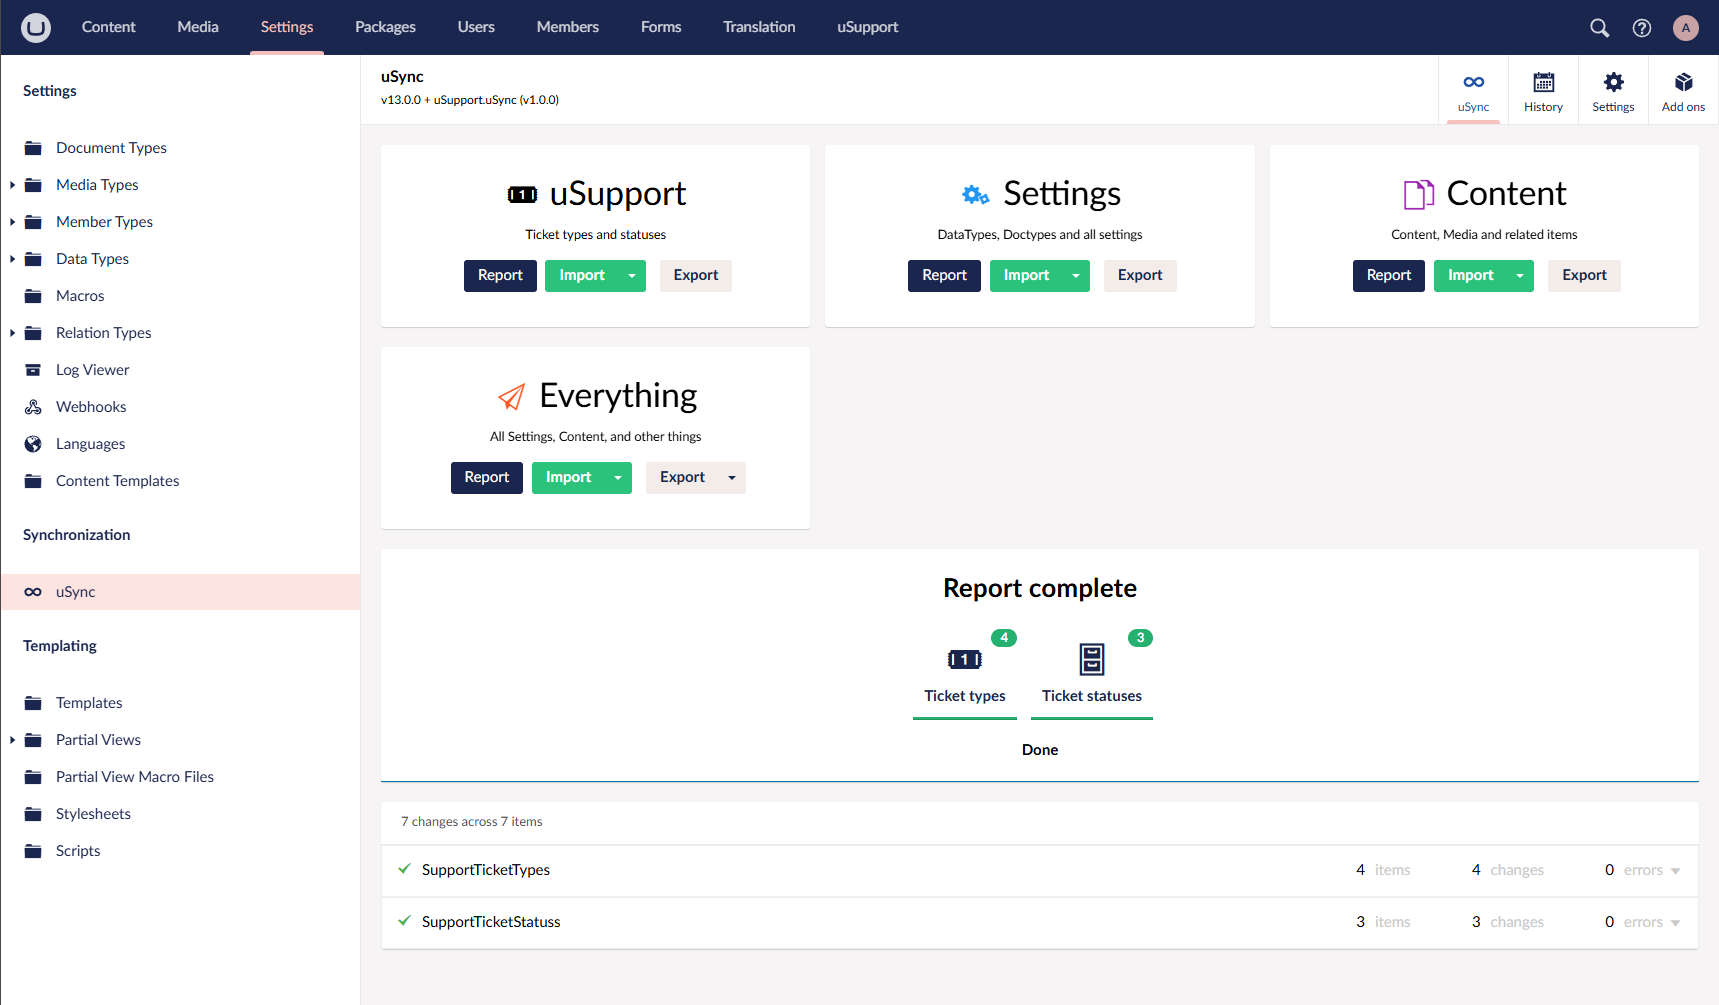Click the Umbraco logo icon
Image resolution: width=1719 pixels, height=1005 pixels.
click(x=36, y=27)
